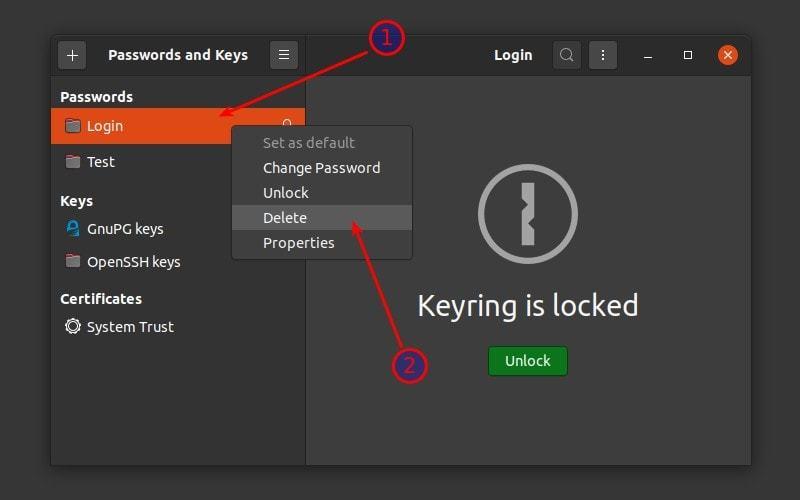Select the OpenSSH keys entry
The image size is (800, 500).
pos(133,262)
